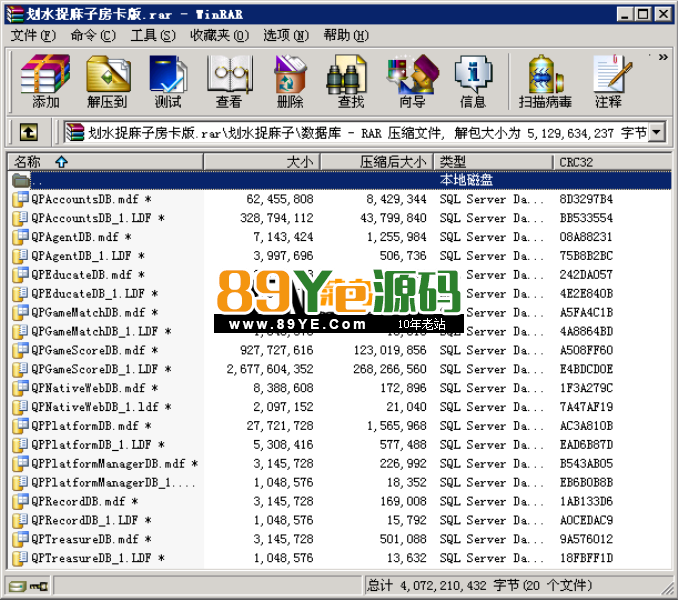
Task: Click the QPAccountsDB.mdf file icon
Action: click(x=20, y=199)
